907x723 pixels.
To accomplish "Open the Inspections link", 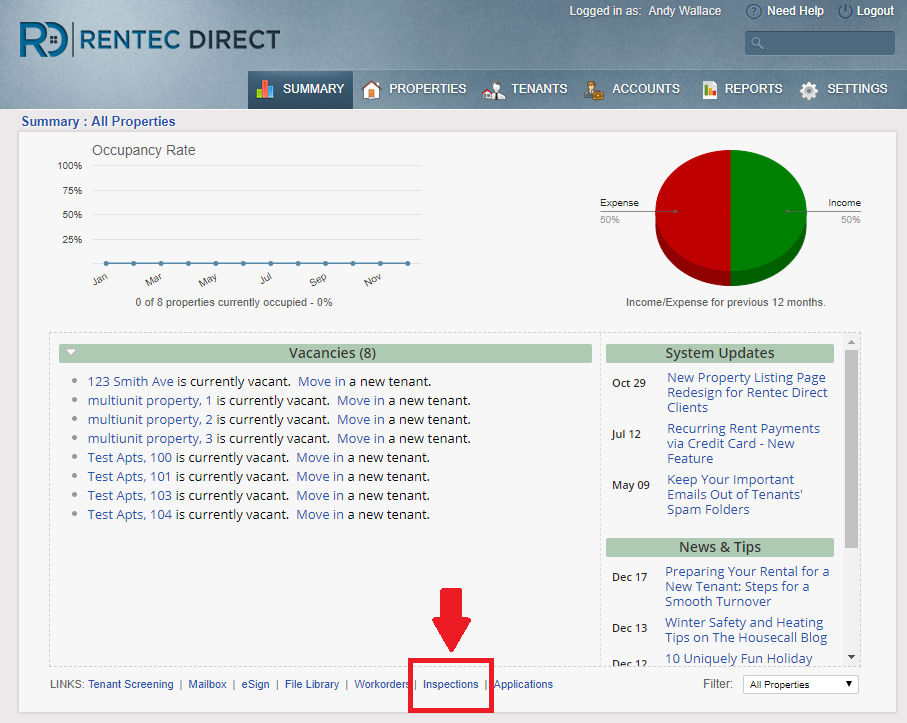I will pyautogui.click(x=450, y=685).
